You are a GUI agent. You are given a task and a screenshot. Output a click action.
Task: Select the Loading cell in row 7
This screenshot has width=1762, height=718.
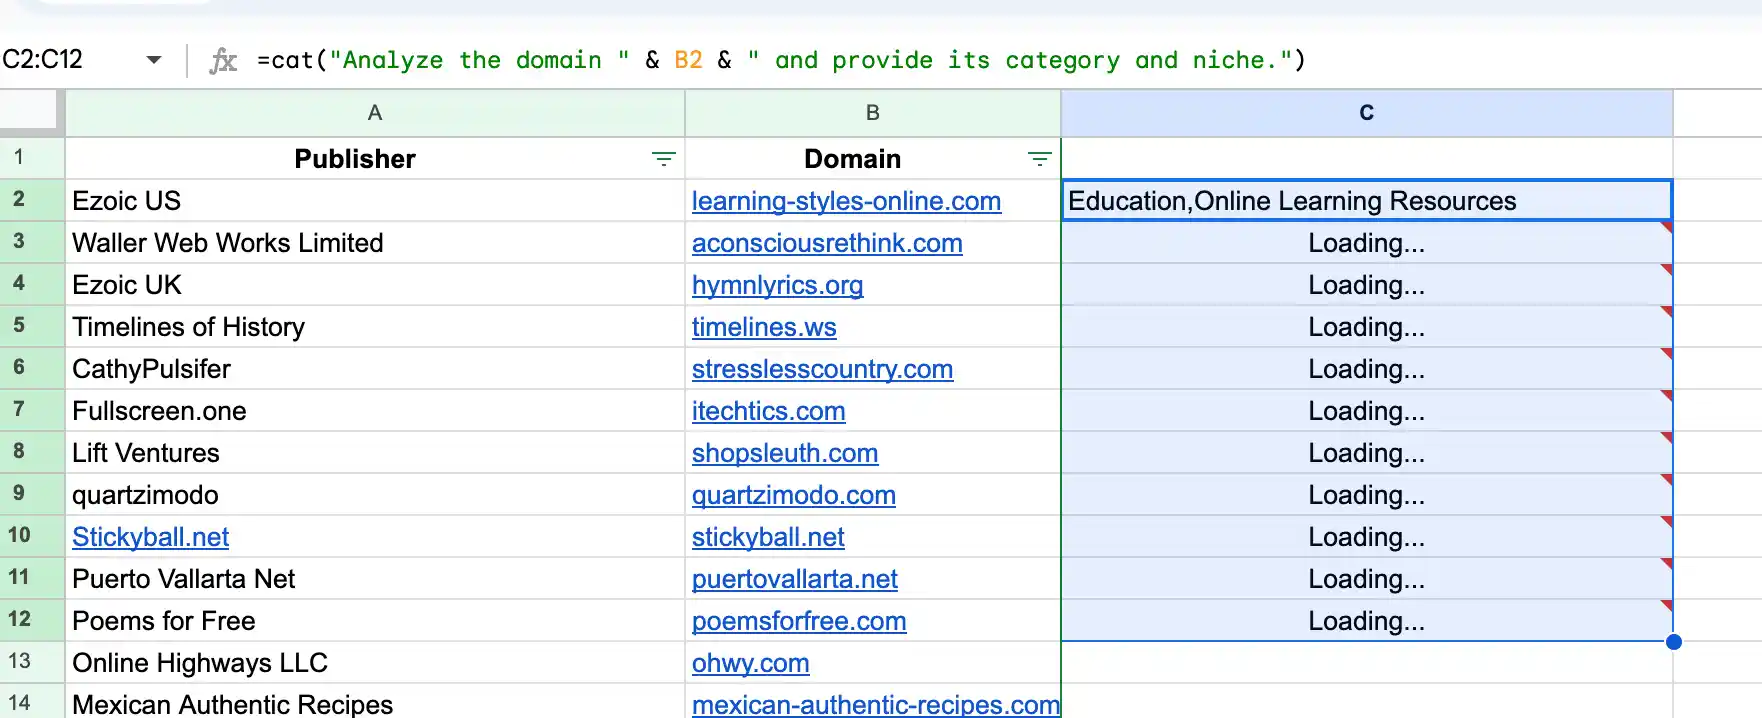click(x=1367, y=411)
